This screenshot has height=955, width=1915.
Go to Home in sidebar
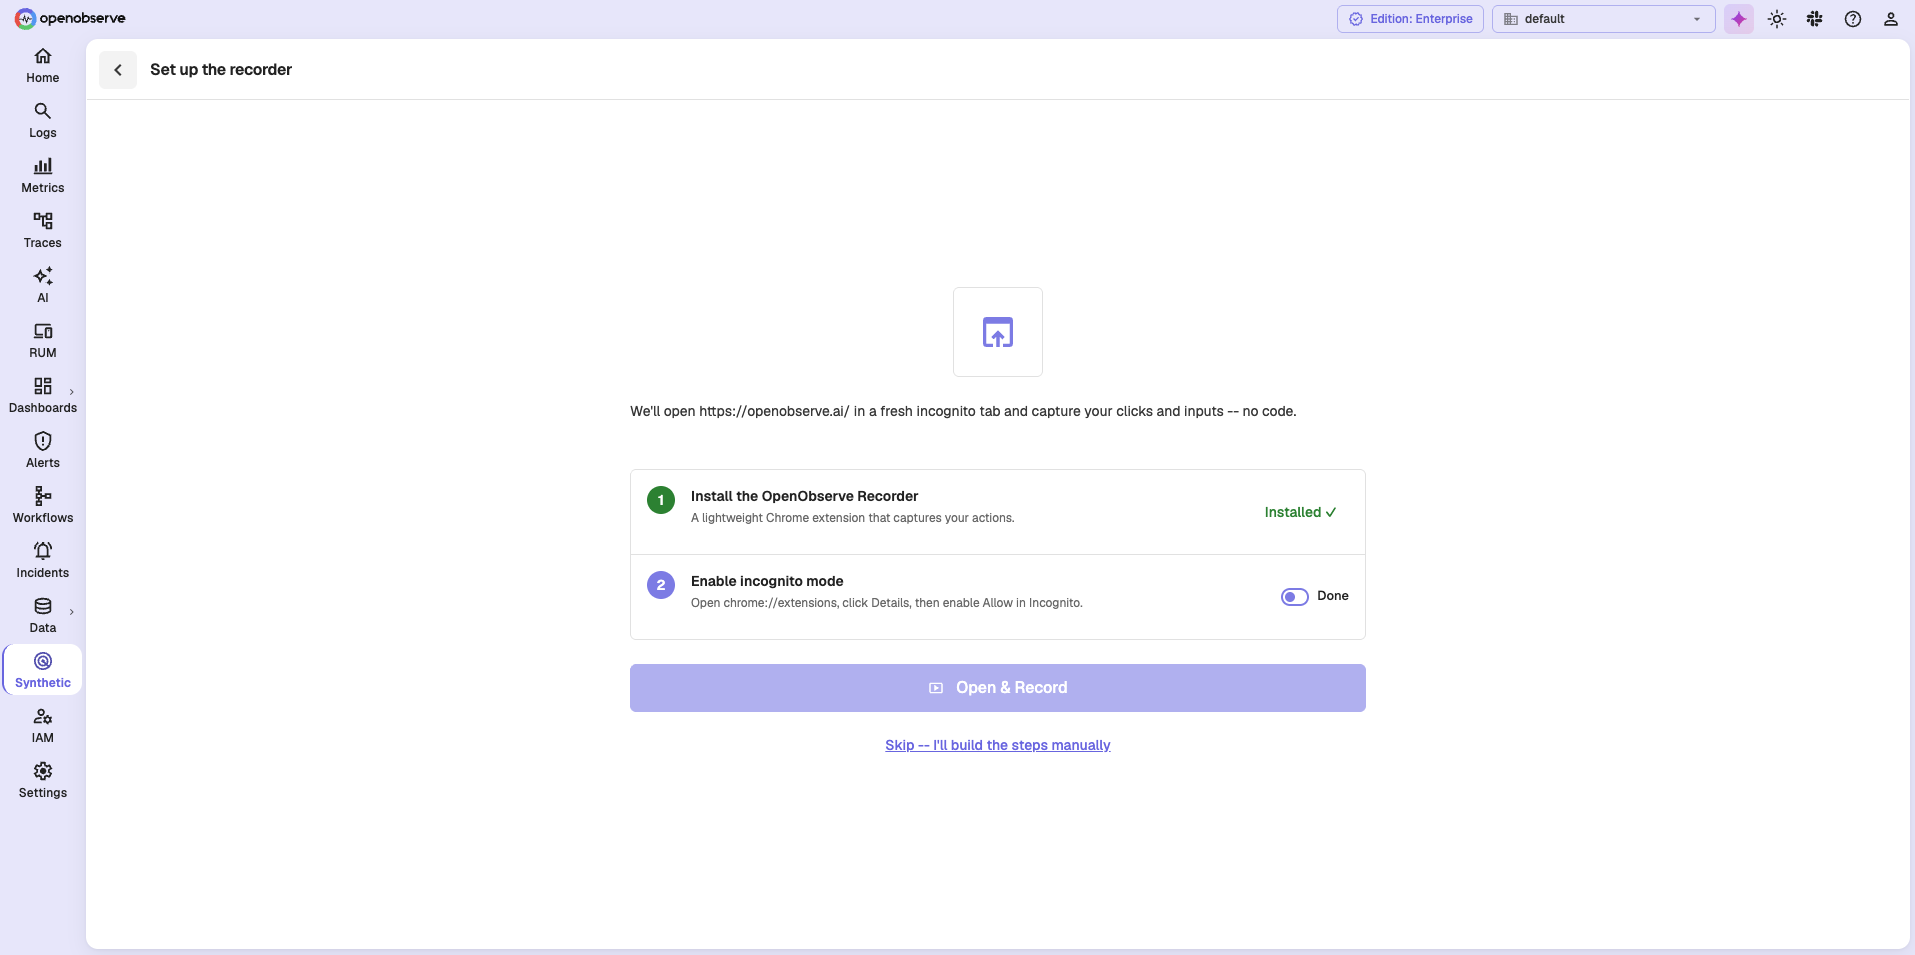pyautogui.click(x=43, y=66)
